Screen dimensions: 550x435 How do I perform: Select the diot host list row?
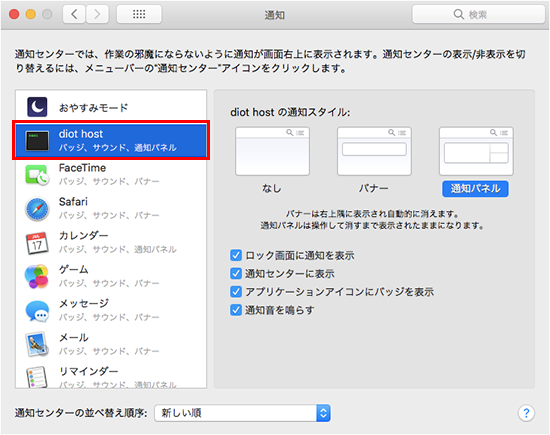pos(111,140)
